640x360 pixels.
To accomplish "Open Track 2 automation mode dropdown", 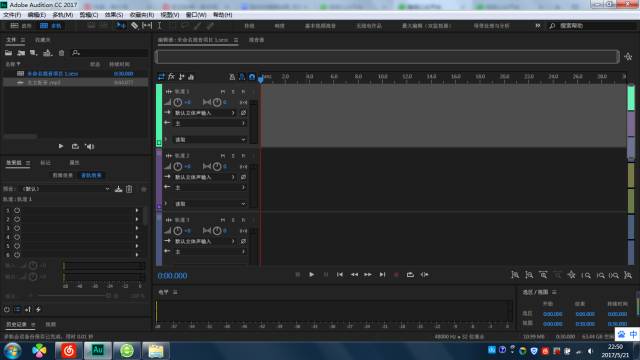I will (210, 203).
